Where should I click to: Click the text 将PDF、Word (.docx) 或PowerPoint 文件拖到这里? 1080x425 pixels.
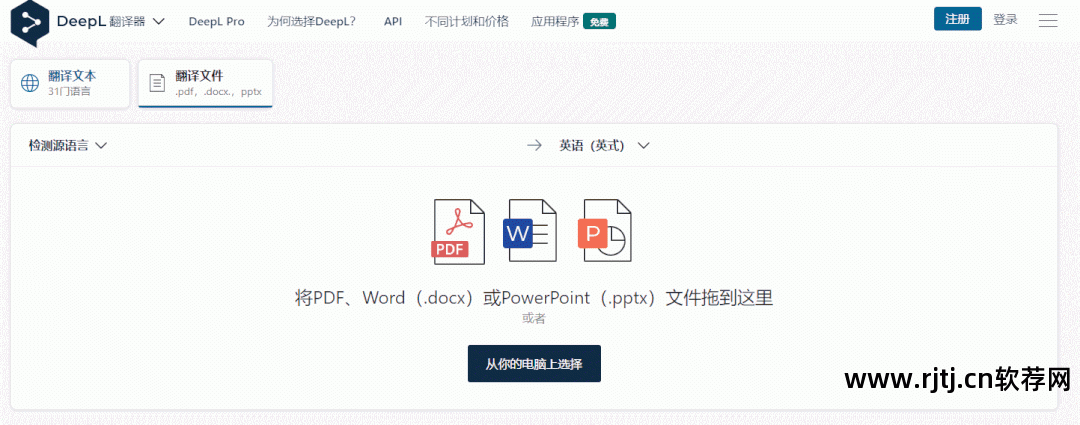534,298
